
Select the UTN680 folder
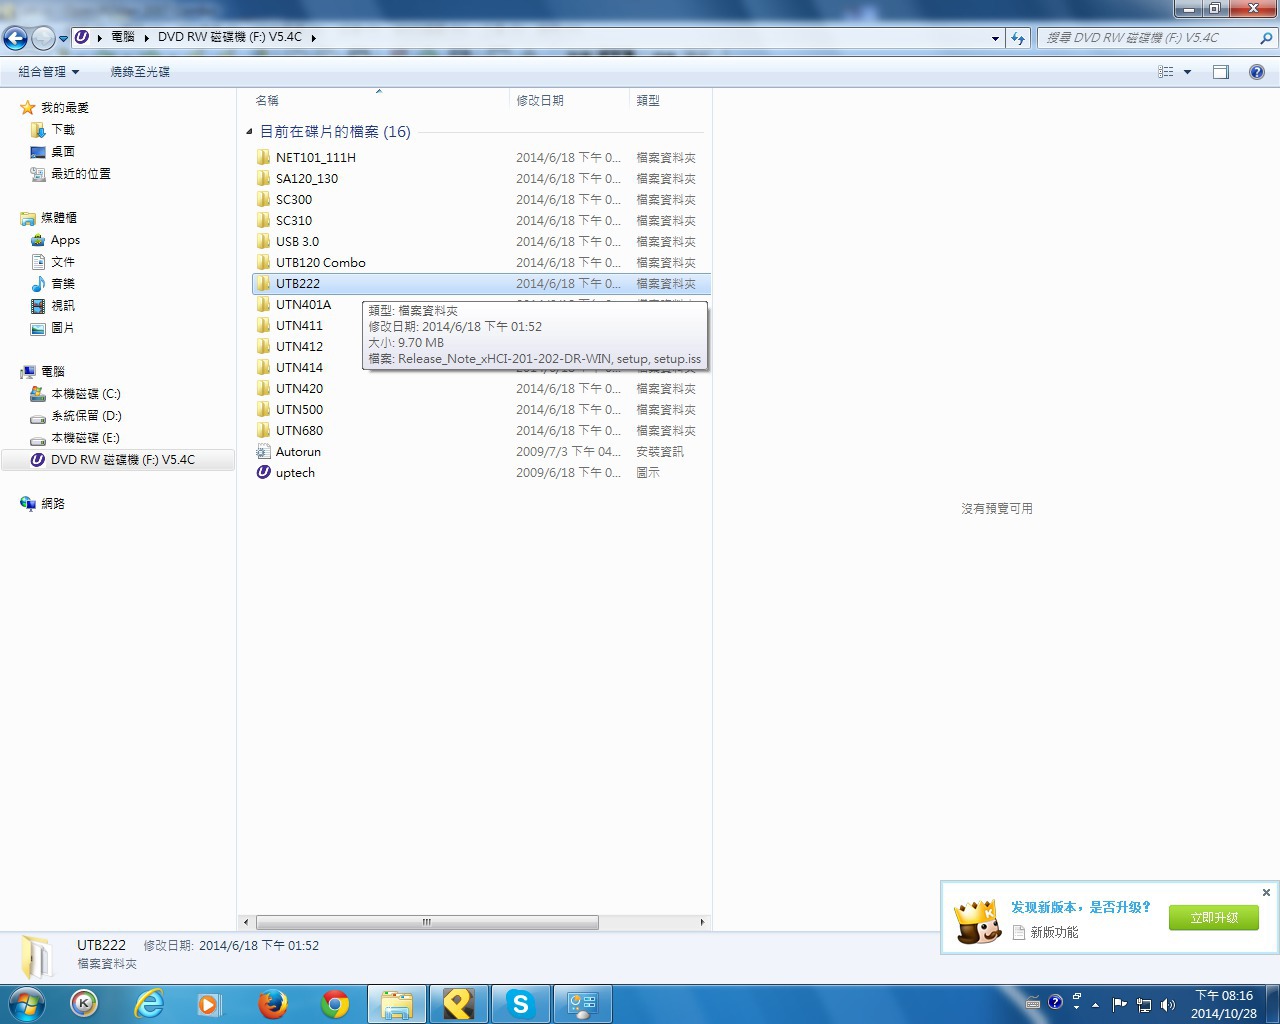[x=481, y=430]
